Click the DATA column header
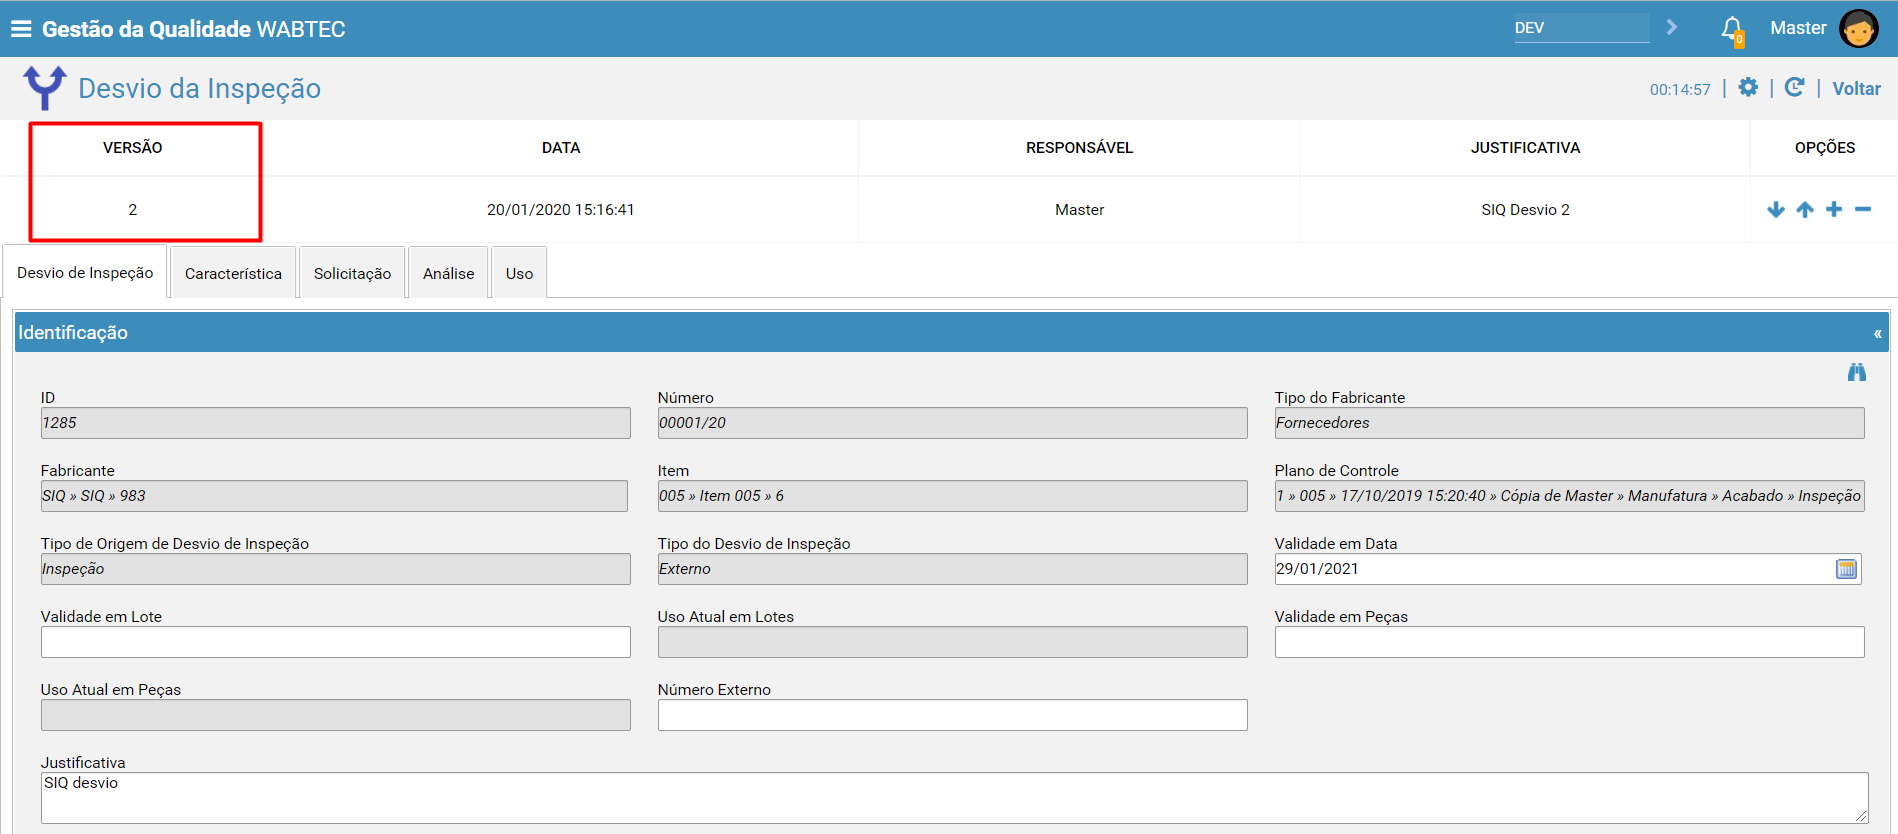 561,148
